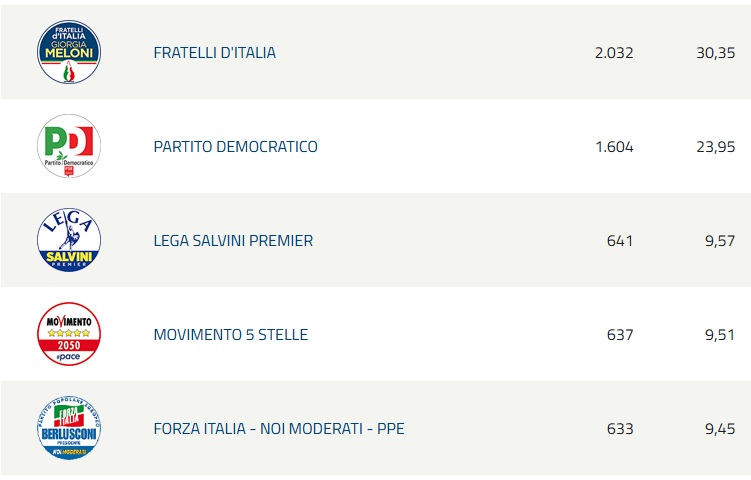Click the 9,57 percentage value
Screen dimensions: 751x480
(720, 241)
